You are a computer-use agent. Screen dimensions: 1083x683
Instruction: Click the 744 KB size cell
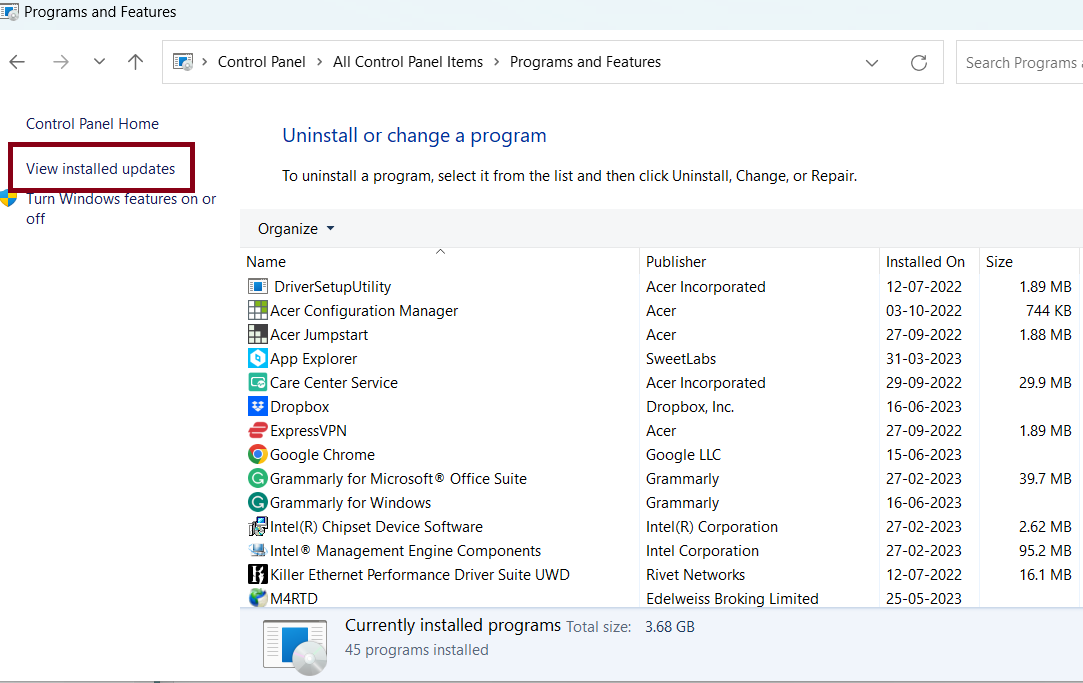point(1048,311)
